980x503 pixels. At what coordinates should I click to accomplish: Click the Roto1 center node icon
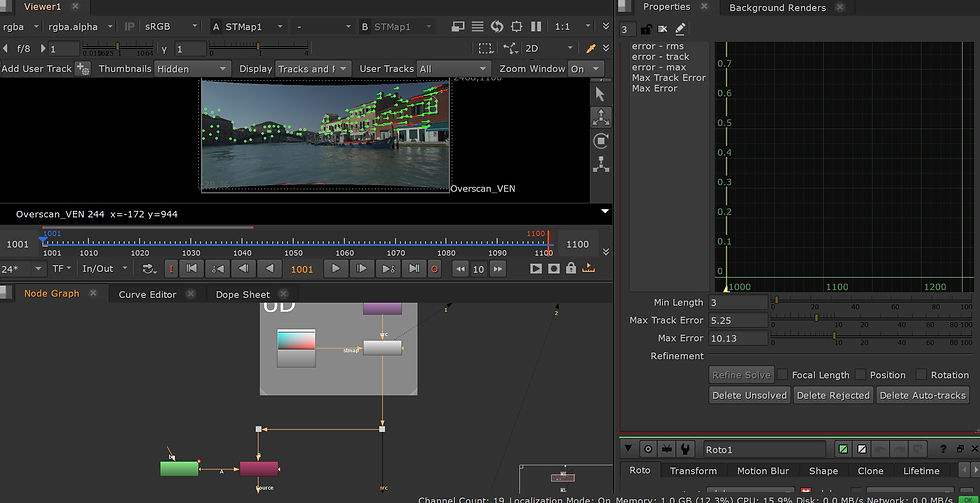pyautogui.click(x=648, y=449)
